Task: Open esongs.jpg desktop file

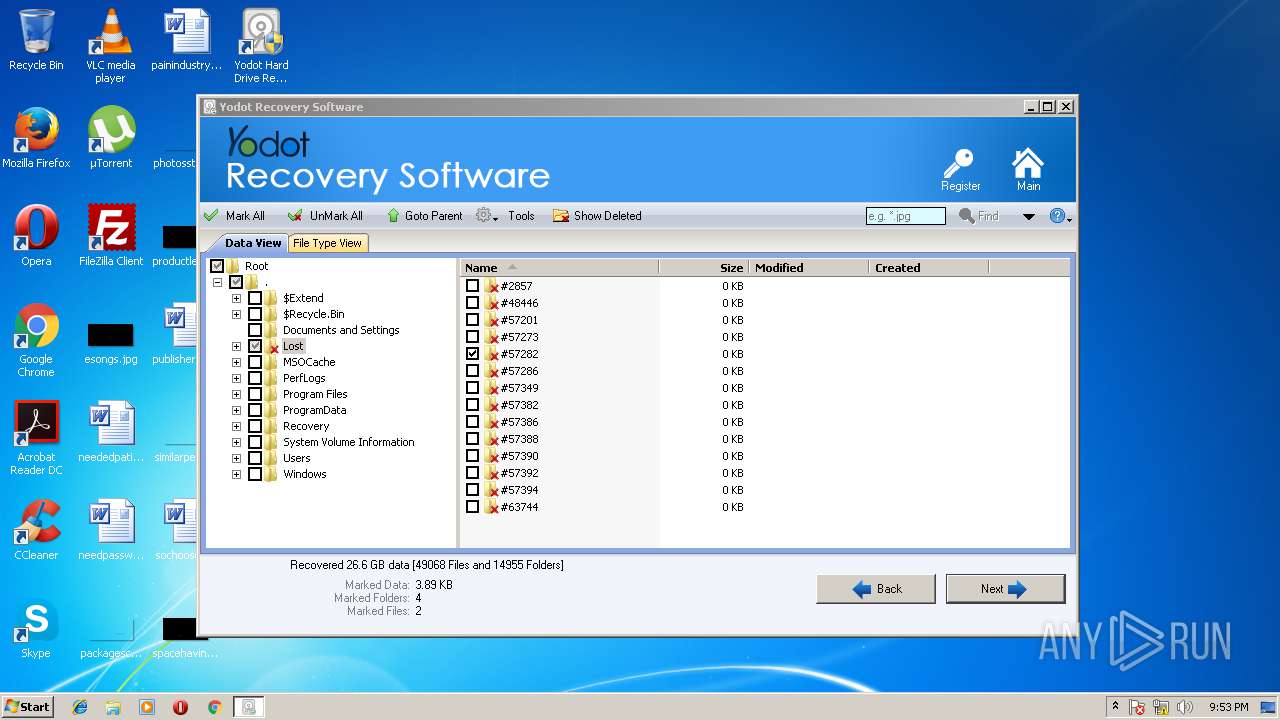Action: pos(110,342)
